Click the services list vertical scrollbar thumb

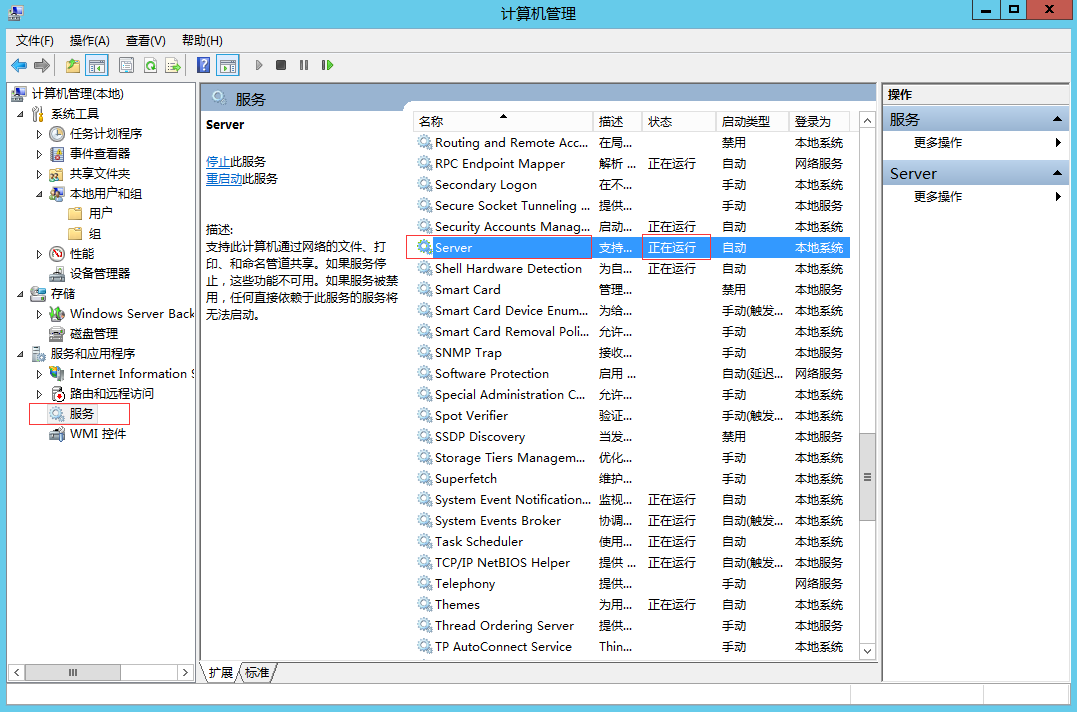tap(867, 476)
